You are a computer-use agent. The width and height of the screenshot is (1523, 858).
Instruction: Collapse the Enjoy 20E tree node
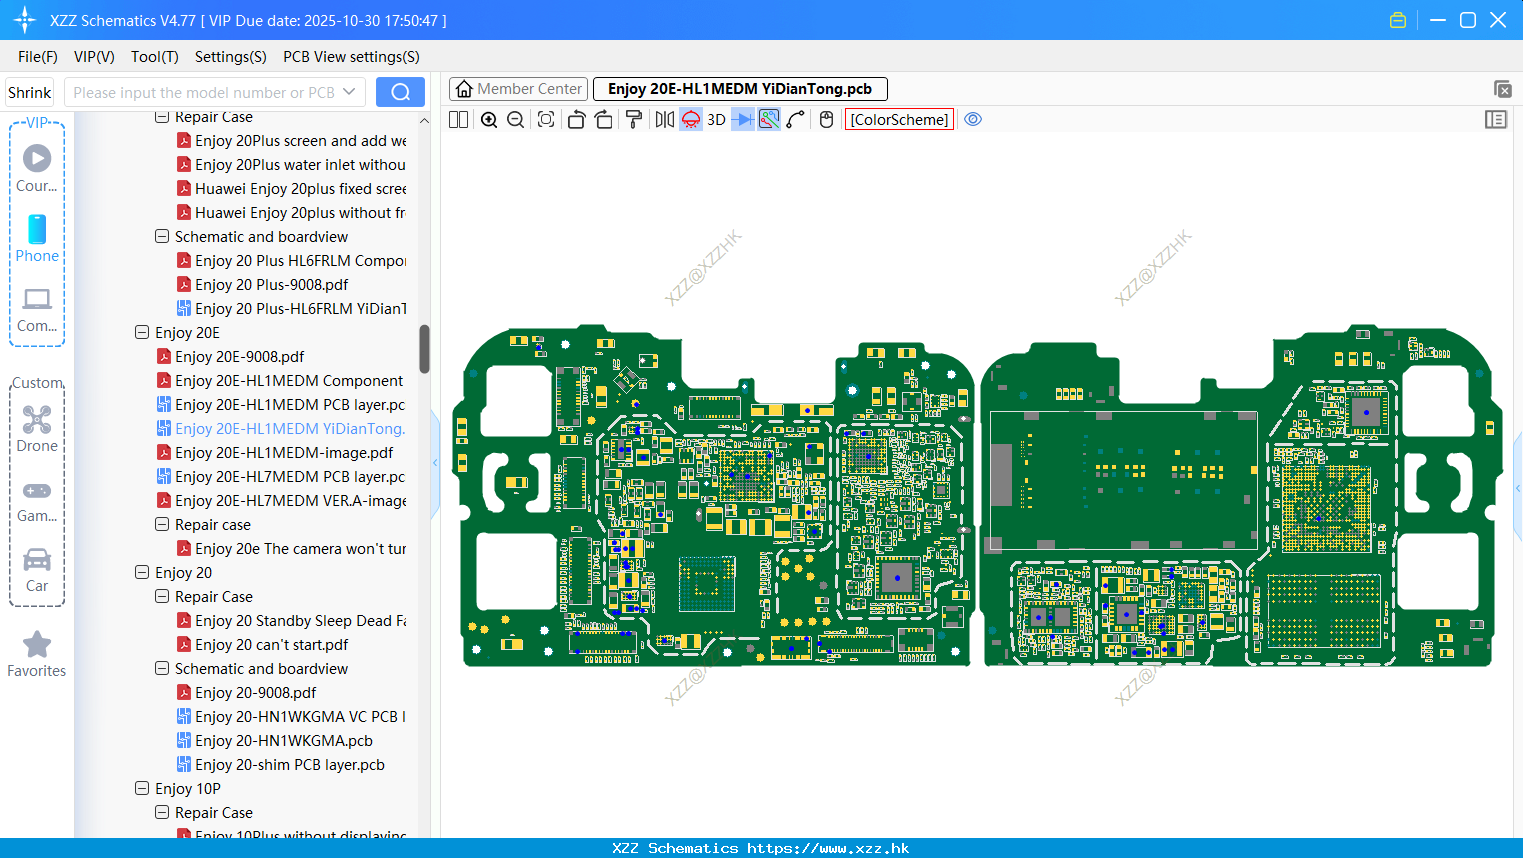pyautogui.click(x=142, y=332)
